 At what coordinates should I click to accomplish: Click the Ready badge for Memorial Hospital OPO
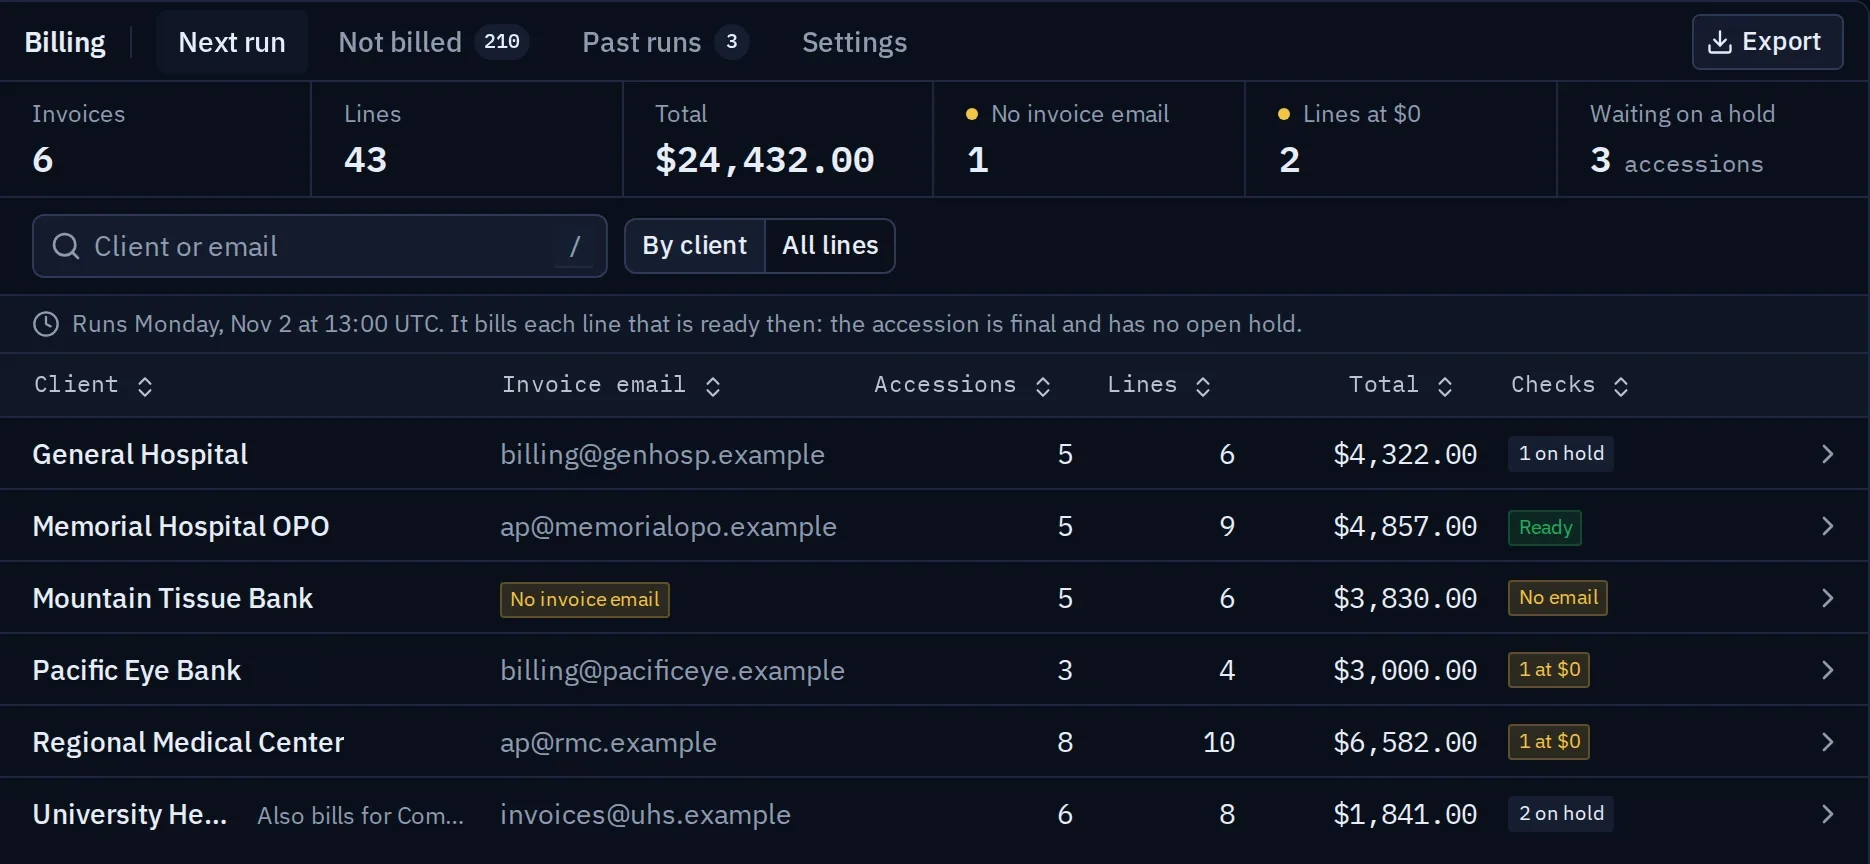pyautogui.click(x=1545, y=527)
